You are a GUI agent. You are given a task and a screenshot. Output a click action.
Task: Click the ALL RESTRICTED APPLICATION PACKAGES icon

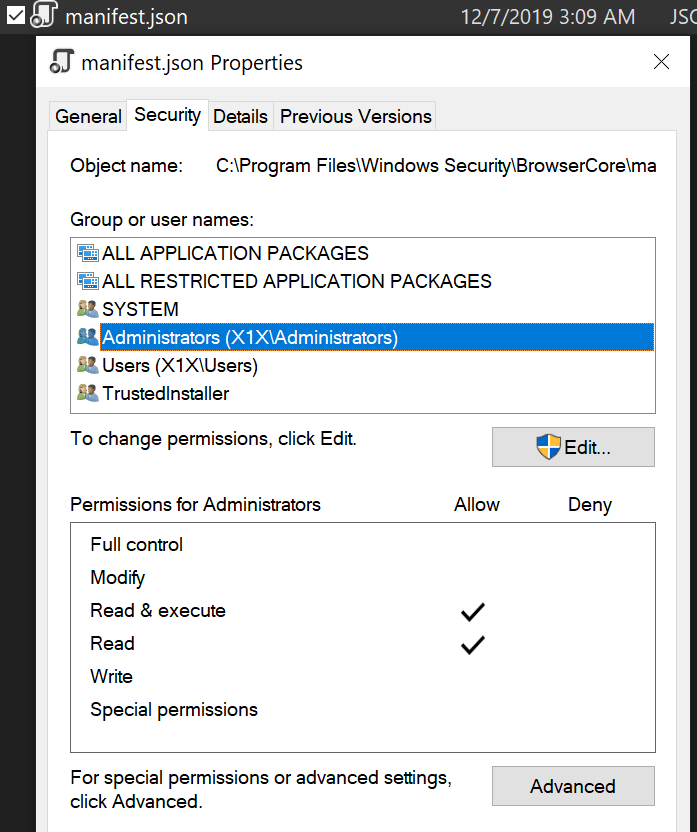pyautogui.click(x=88, y=281)
